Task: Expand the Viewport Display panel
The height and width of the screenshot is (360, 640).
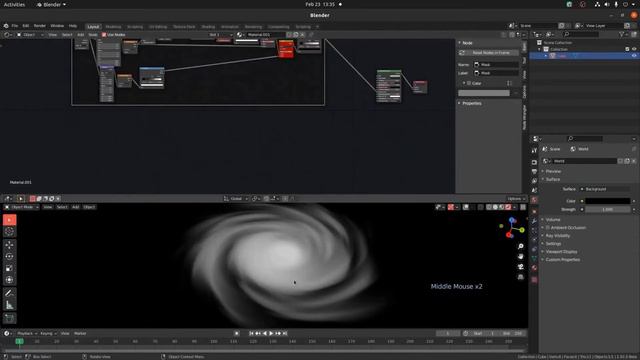Action: click(x=561, y=251)
